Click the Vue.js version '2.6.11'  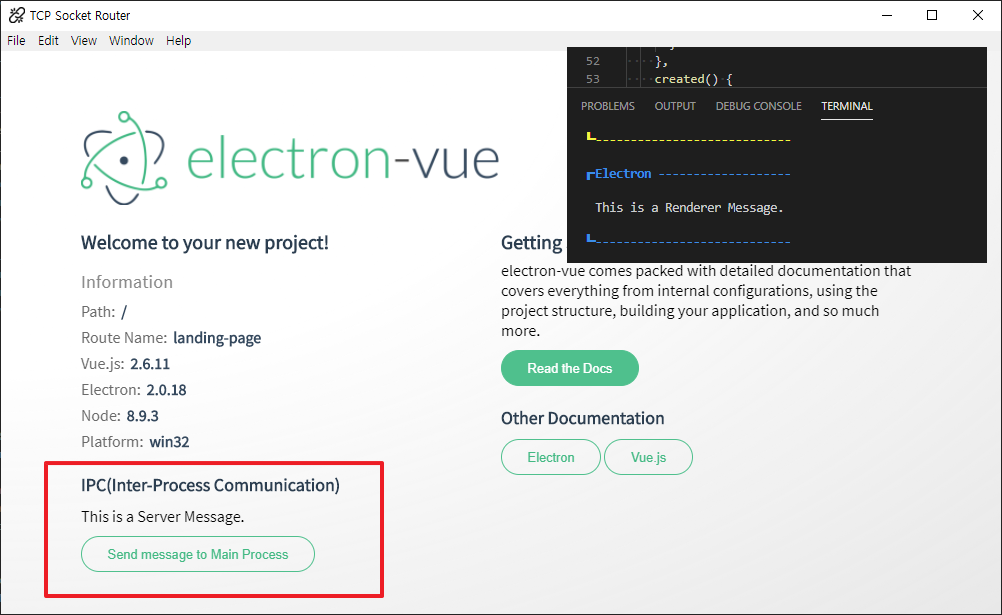(150, 364)
